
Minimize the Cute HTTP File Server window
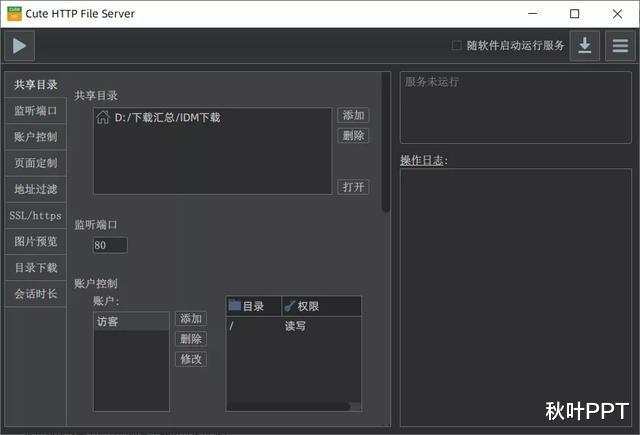pyautogui.click(x=533, y=14)
